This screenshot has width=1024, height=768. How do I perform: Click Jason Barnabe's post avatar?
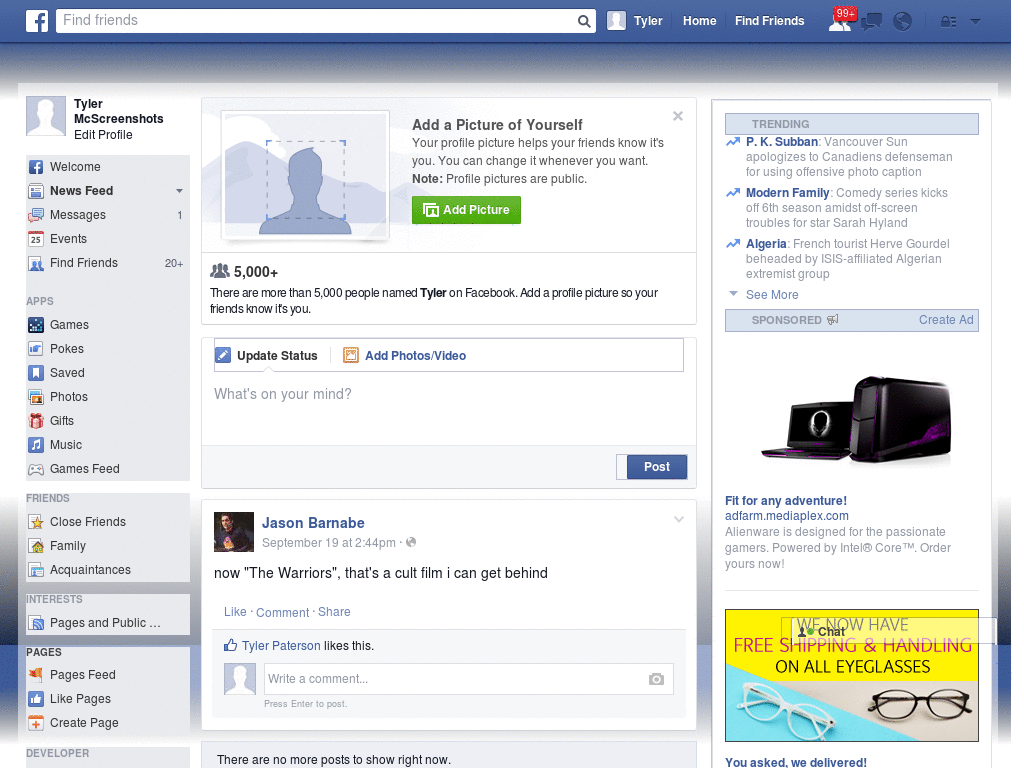(x=234, y=532)
